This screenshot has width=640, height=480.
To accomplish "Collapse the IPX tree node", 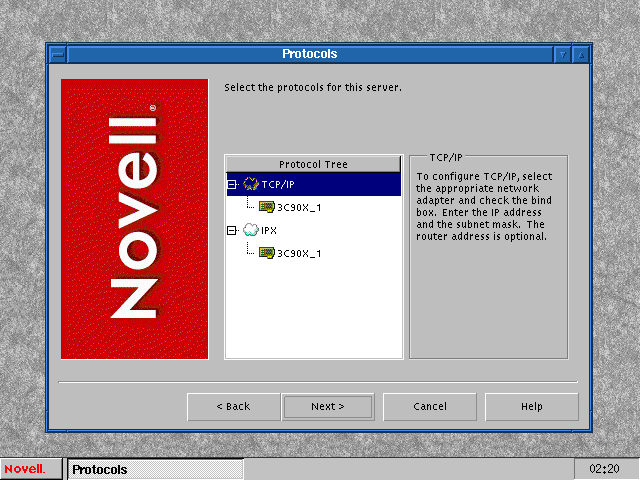I will click(x=231, y=231).
